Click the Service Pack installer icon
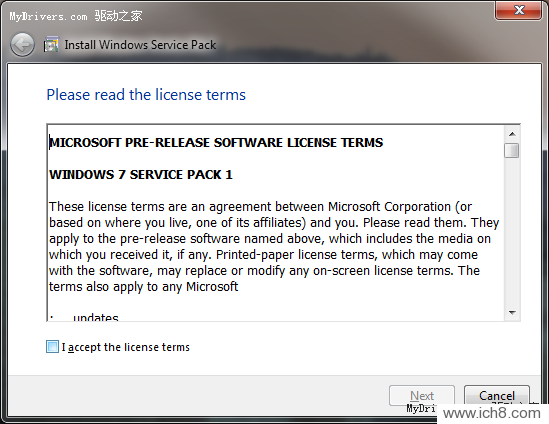This screenshot has height=424, width=549. 51,44
